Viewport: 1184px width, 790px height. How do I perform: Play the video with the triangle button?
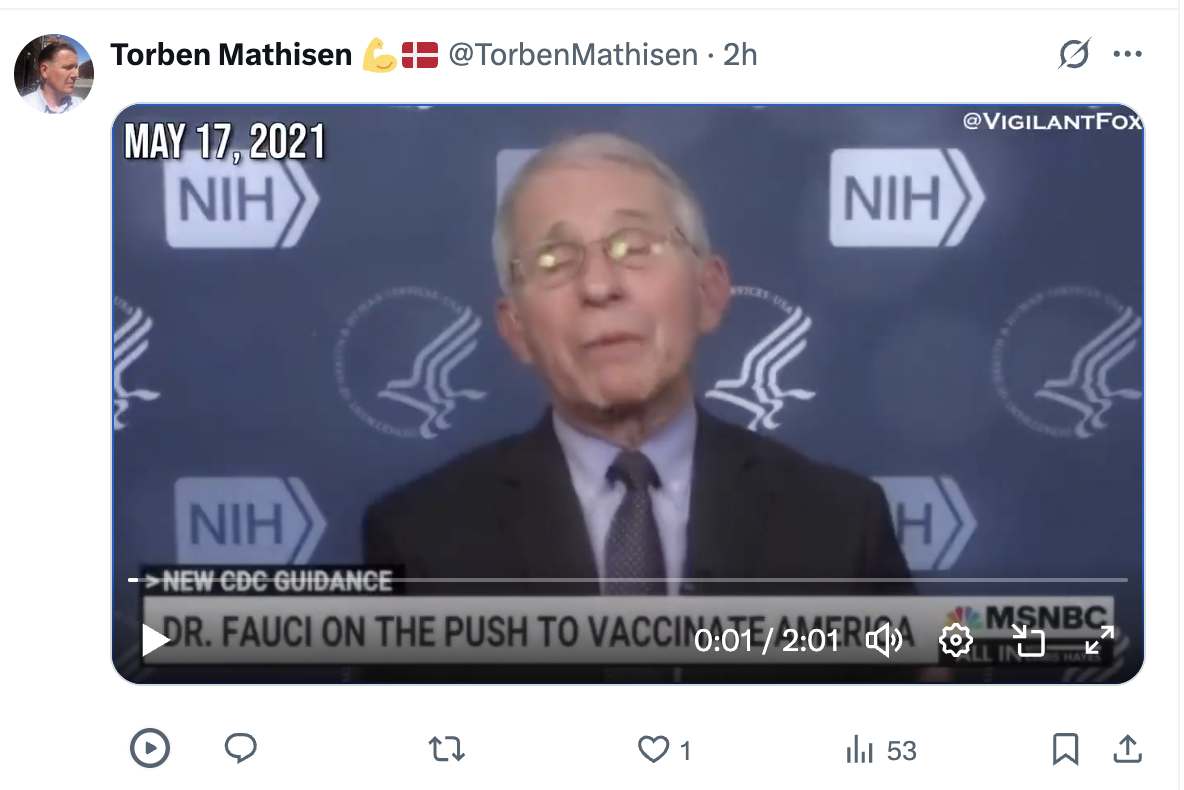click(x=155, y=640)
